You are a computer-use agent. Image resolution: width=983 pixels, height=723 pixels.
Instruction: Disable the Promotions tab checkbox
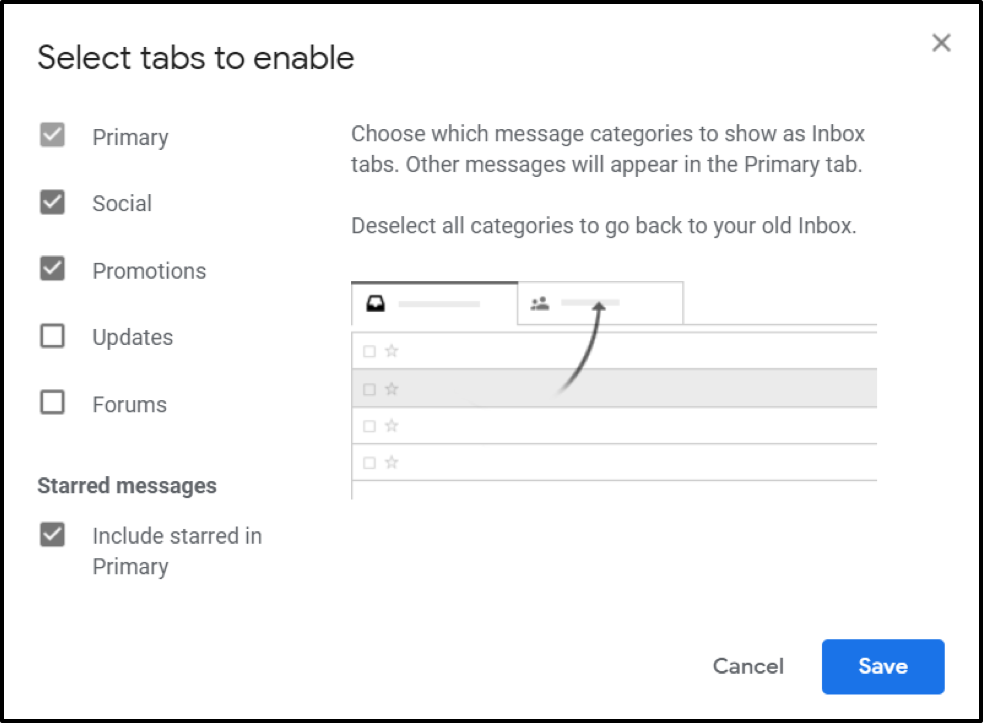click(52, 269)
